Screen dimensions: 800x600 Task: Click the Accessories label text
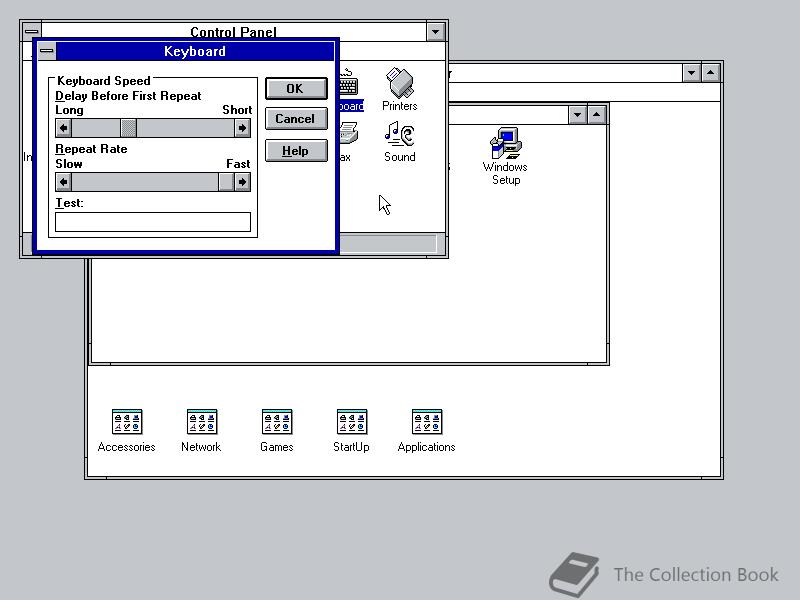tap(127, 447)
